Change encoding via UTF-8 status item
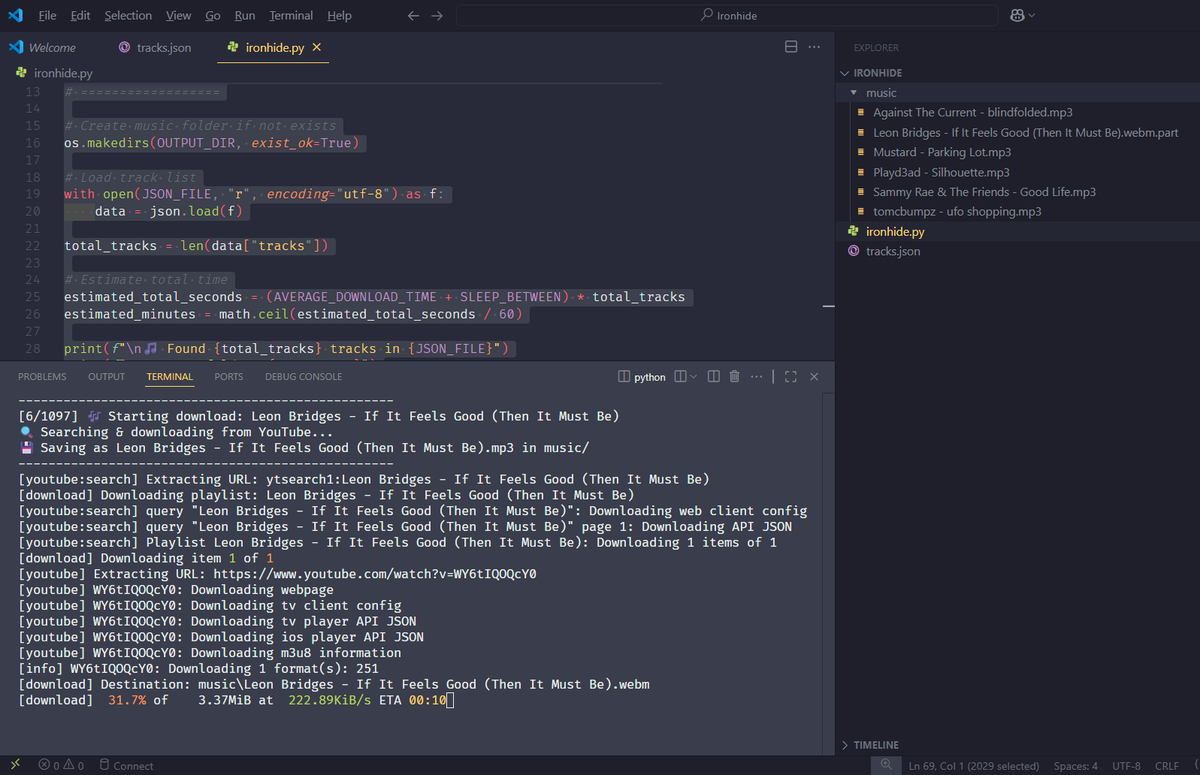Screen dimensions: 1200x775 (1126, 766)
